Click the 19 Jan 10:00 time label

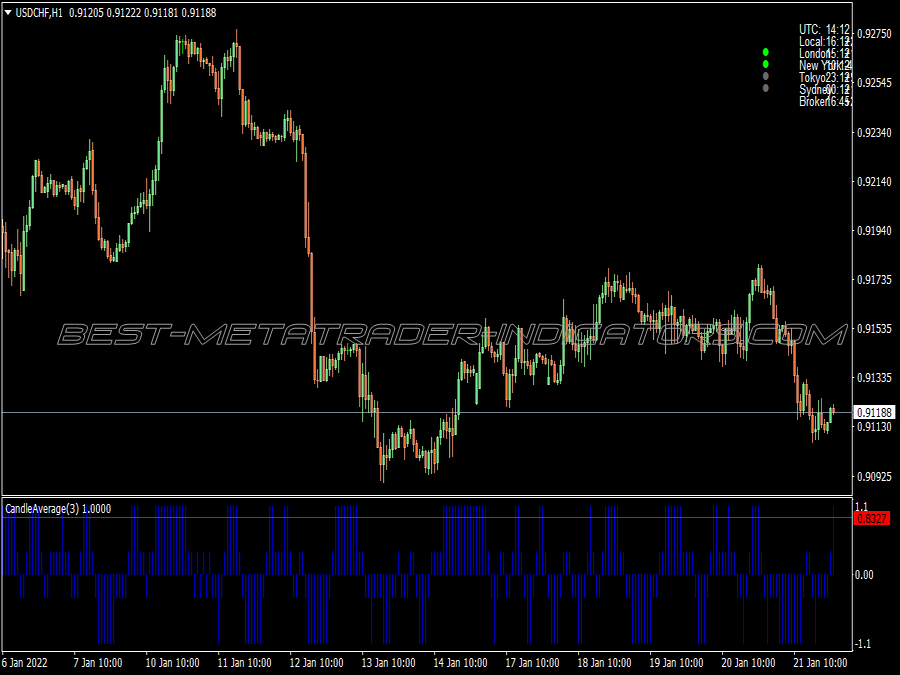[x=676, y=662]
